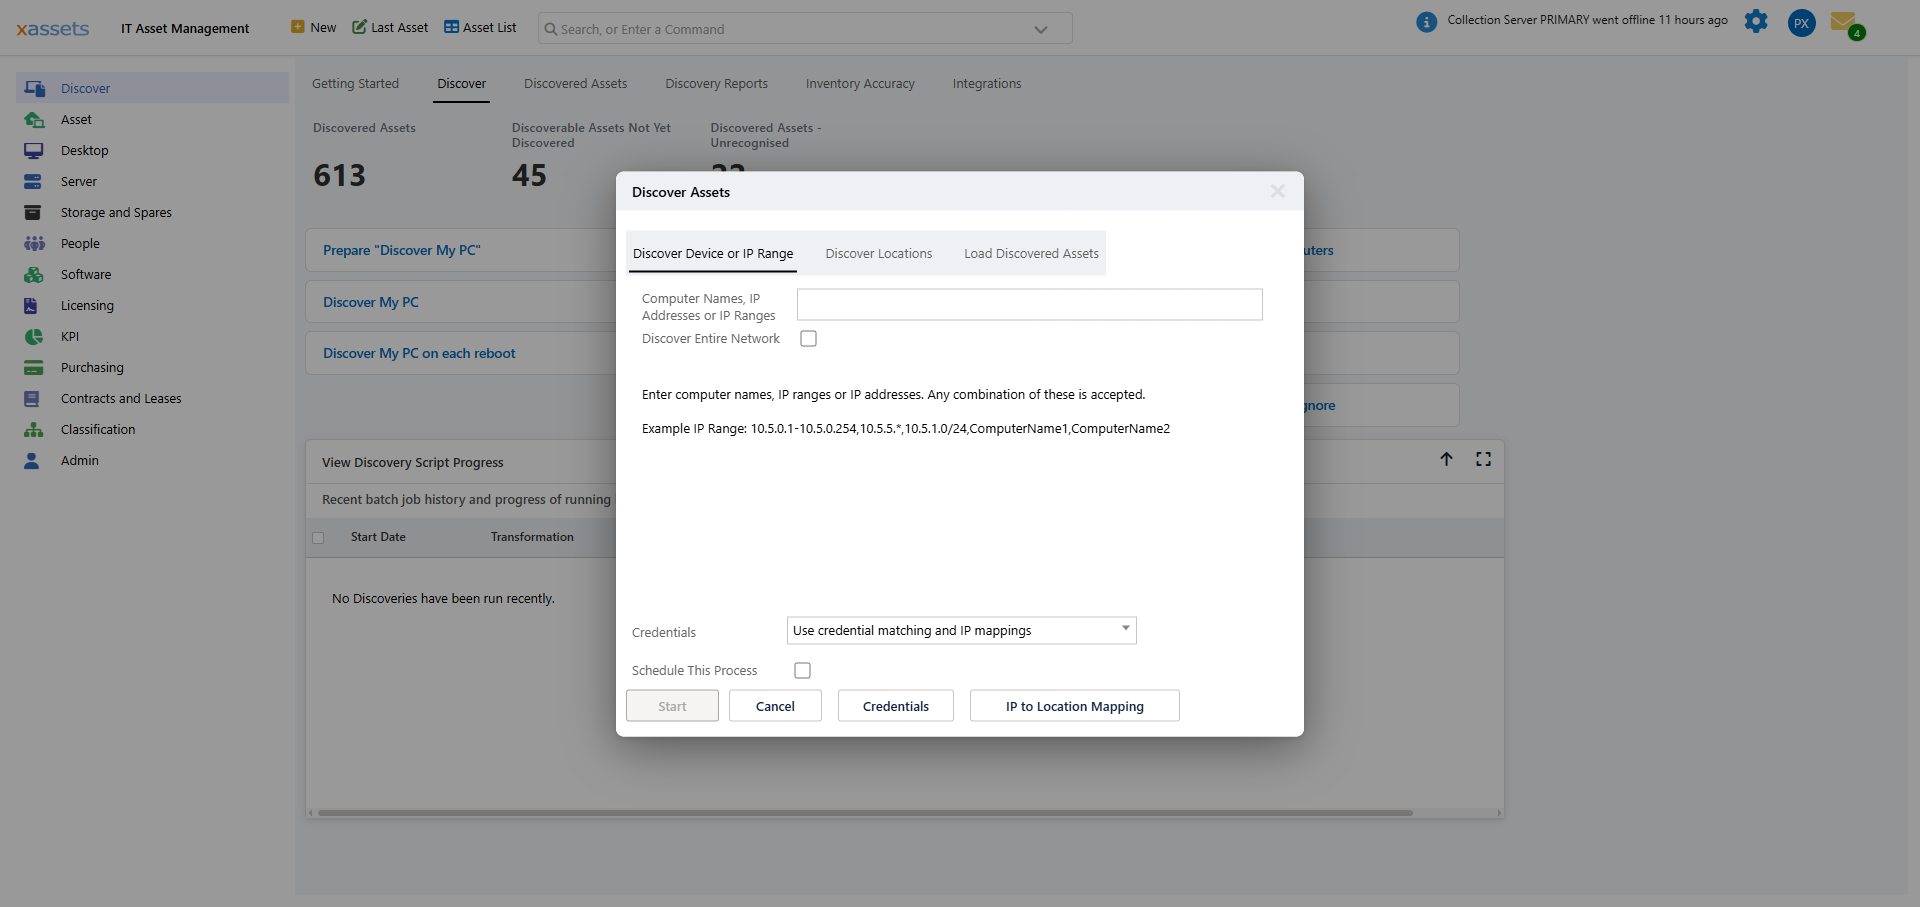Open the KPI pie chart icon
This screenshot has height=907, width=1920.
(x=35, y=336)
